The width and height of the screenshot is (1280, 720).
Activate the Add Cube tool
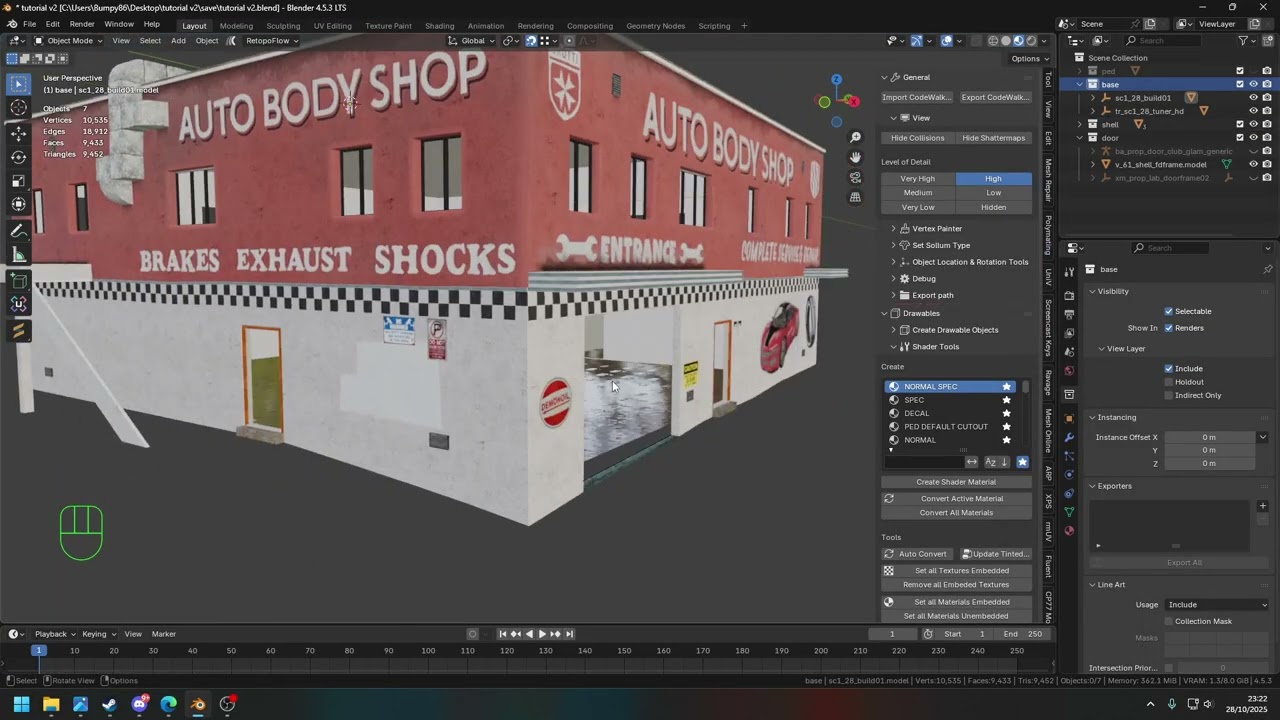click(19, 281)
